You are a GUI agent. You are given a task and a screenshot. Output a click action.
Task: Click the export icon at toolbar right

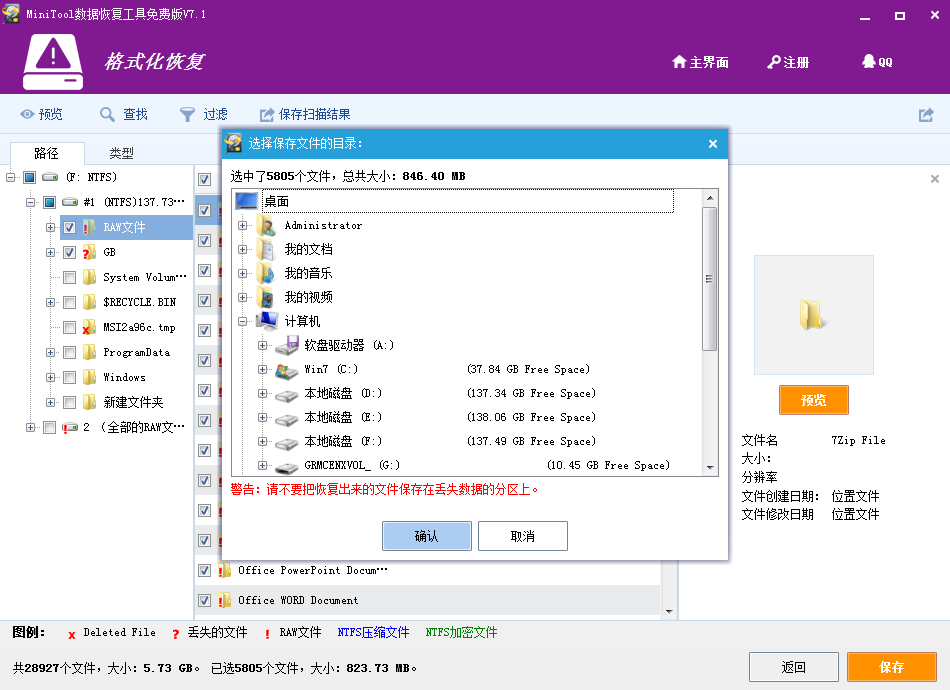[926, 114]
